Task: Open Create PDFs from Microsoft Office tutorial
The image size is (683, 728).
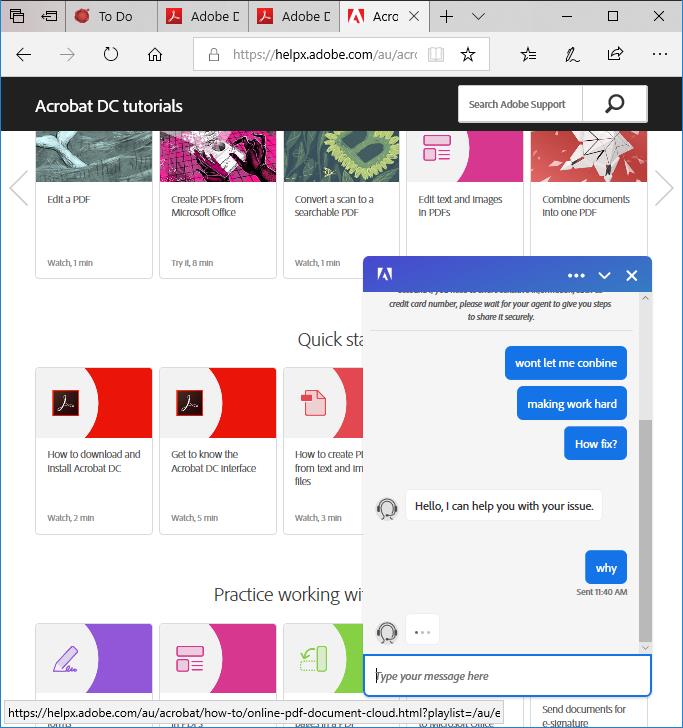Action: click(x=218, y=204)
